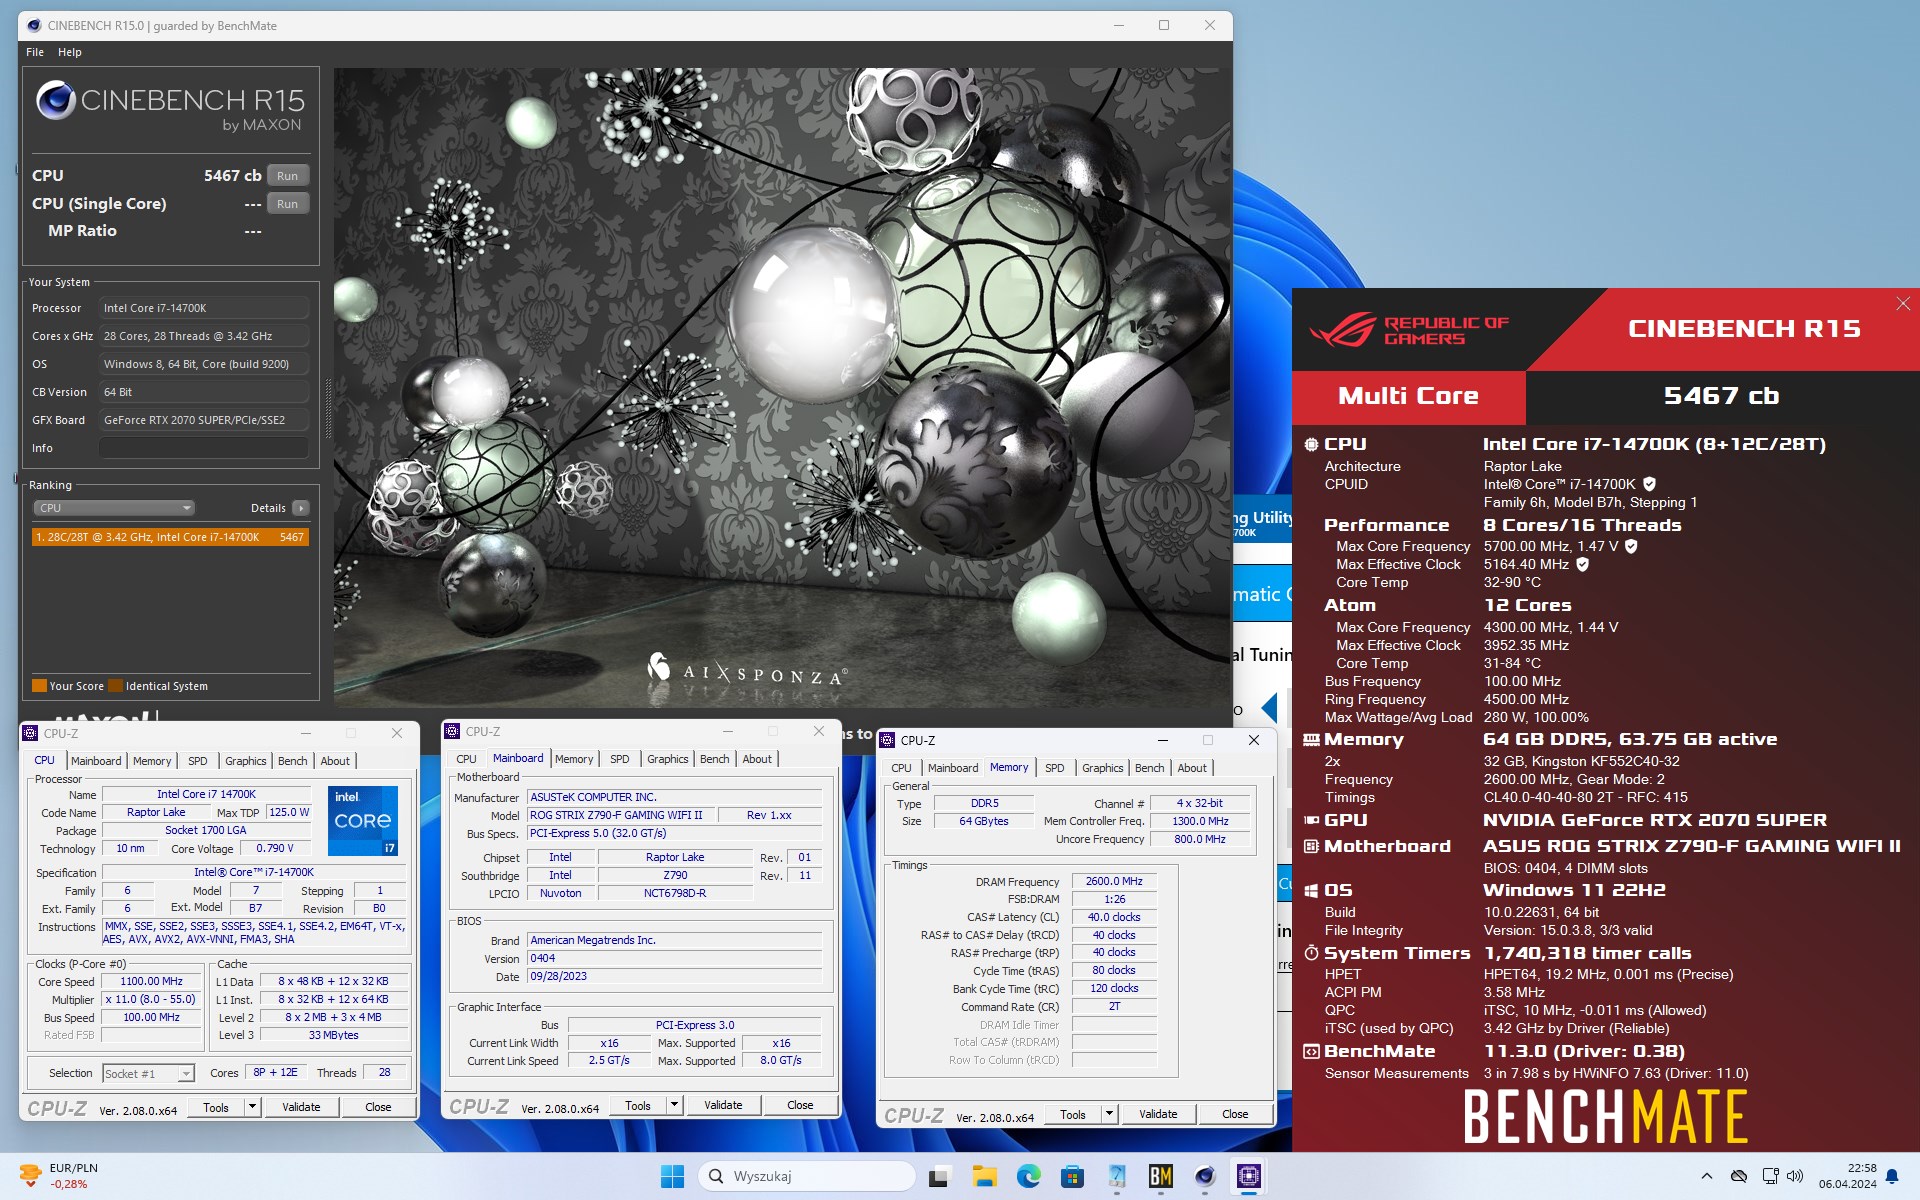Click the Details arrow in Ranking section
Screen dimensions: 1920x1200
[x=301, y=508]
